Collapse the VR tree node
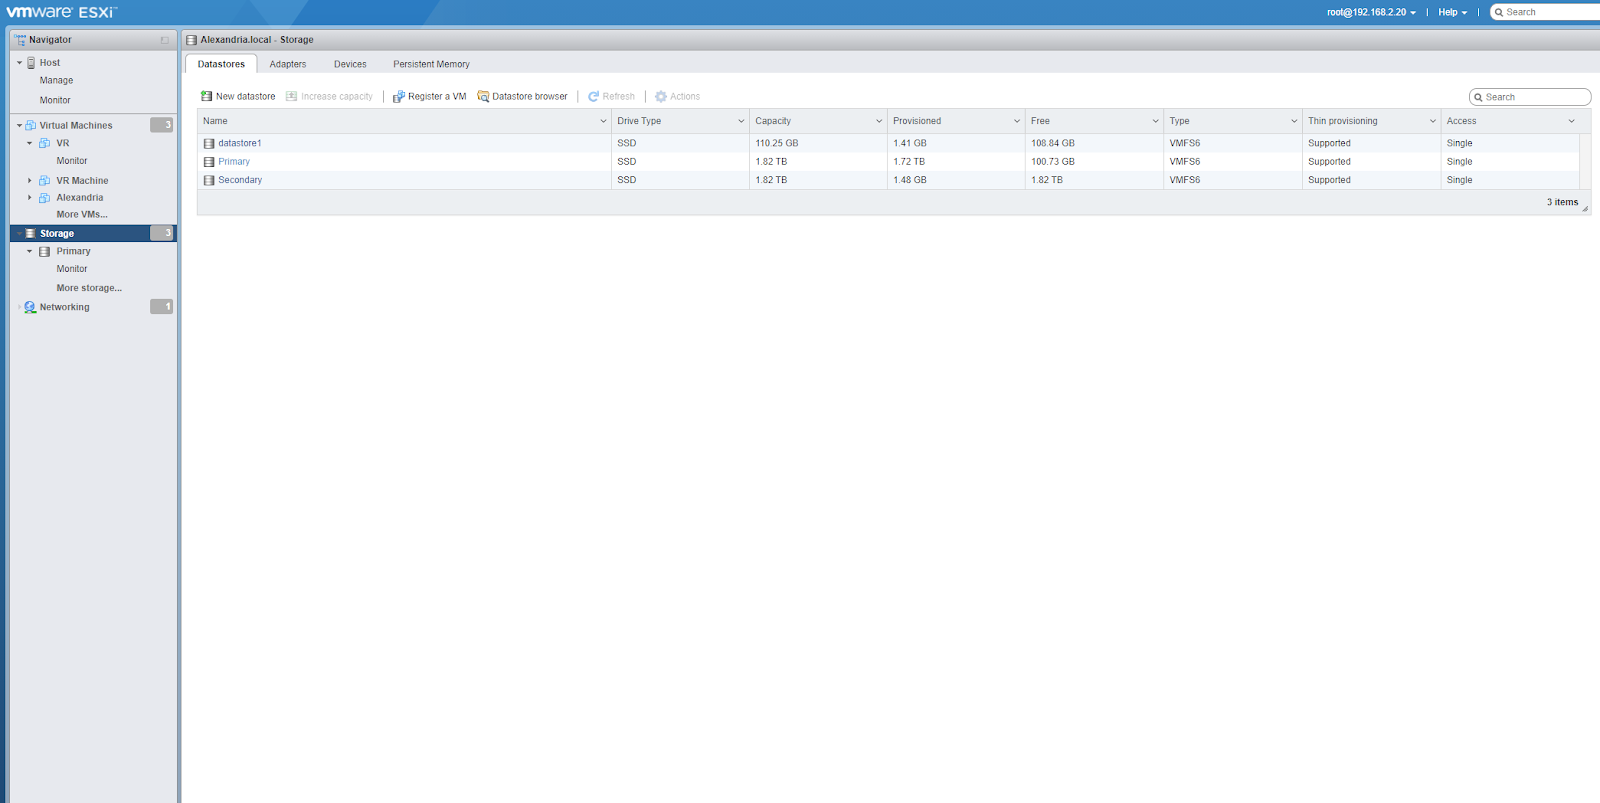The width and height of the screenshot is (1600, 803). click(x=29, y=143)
